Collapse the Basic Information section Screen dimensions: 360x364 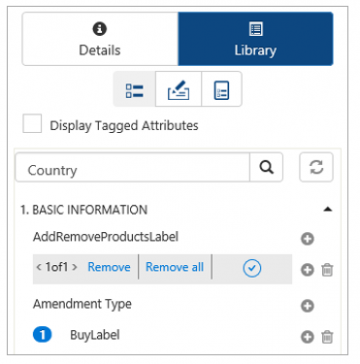point(328,209)
